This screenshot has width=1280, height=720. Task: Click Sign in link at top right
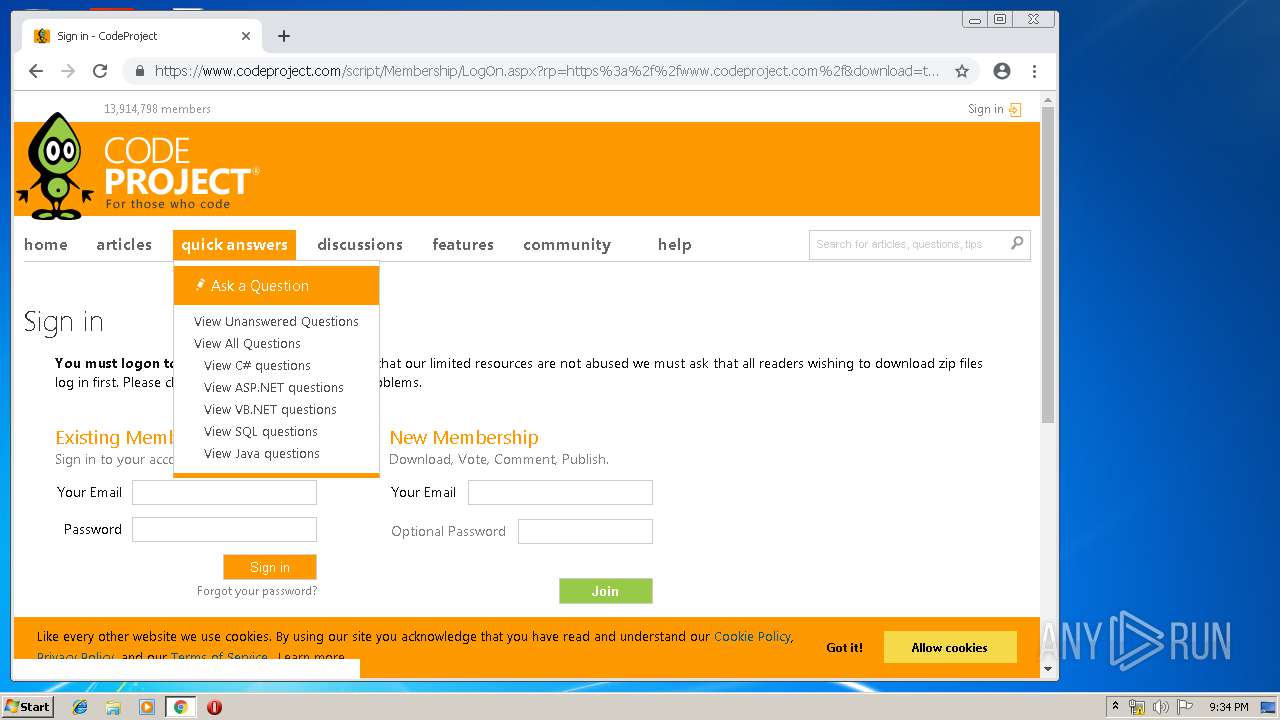[994, 109]
